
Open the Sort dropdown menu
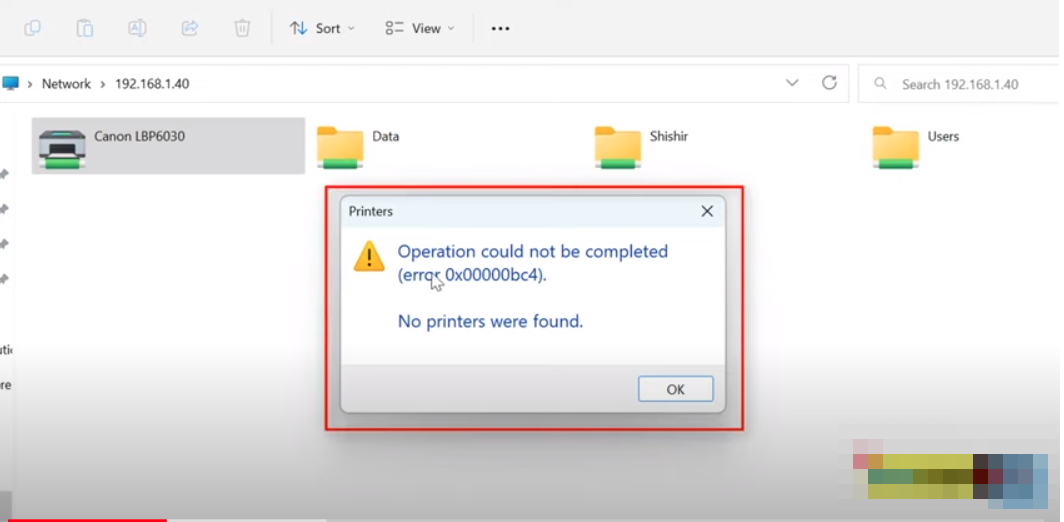(x=322, y=28)
